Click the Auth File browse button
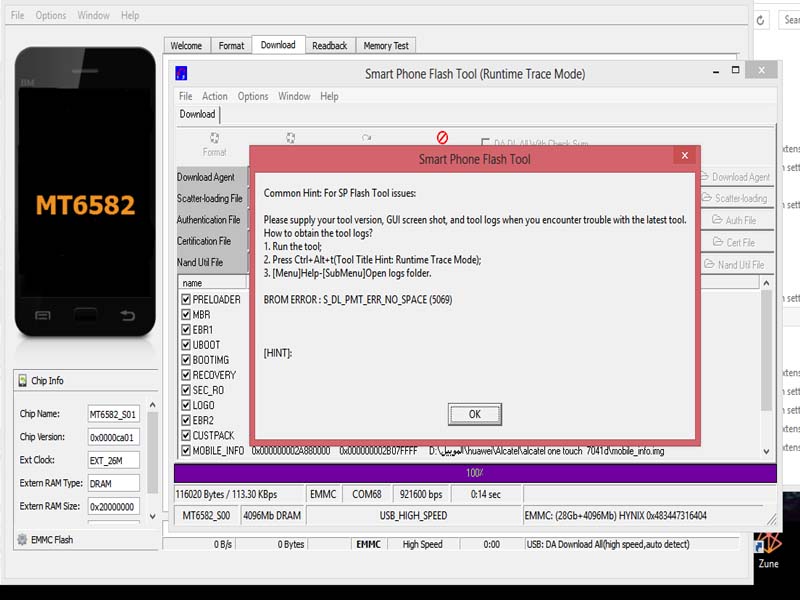 [736, 220]
